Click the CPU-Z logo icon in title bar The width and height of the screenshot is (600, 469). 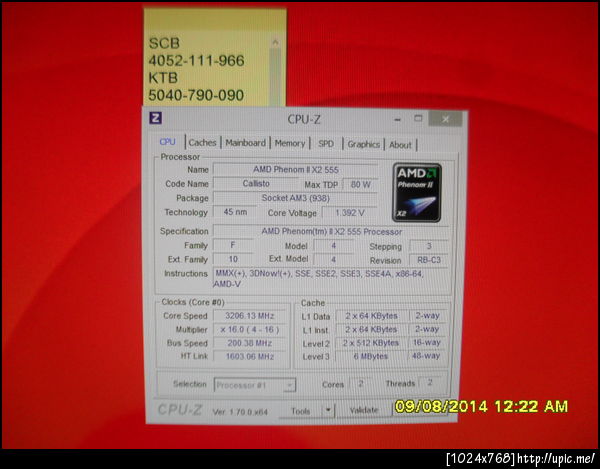tap(155, 118)
